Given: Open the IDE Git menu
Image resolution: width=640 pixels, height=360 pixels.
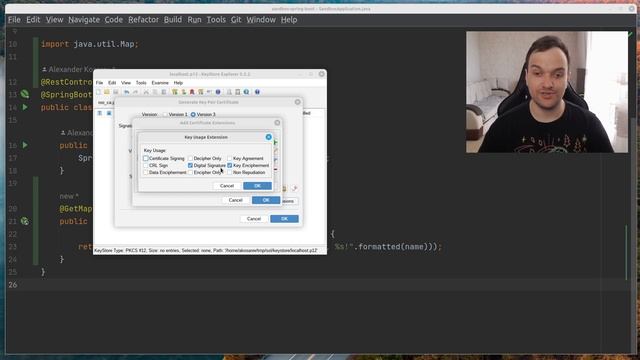Looking at the screenshot, I should click(236, 20).
